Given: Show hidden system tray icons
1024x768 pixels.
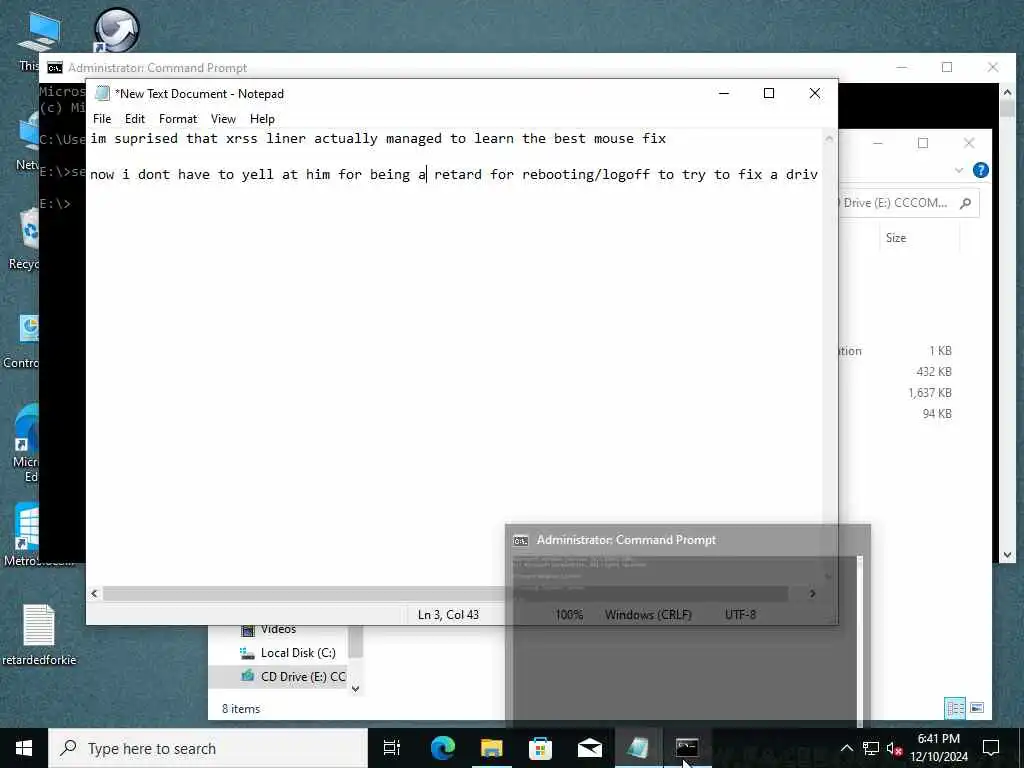Looking at the screenshot, I should [x=846, y=748].
